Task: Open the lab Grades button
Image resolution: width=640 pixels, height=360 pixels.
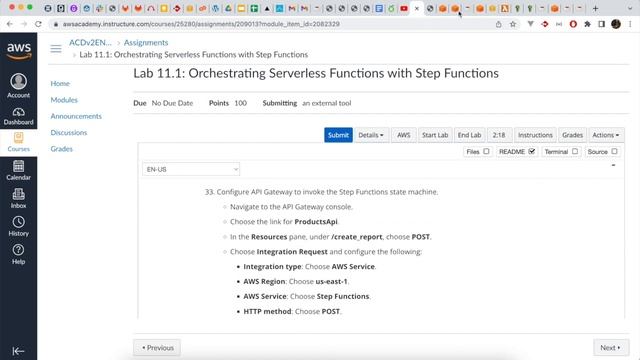Action: click(572, 135)
